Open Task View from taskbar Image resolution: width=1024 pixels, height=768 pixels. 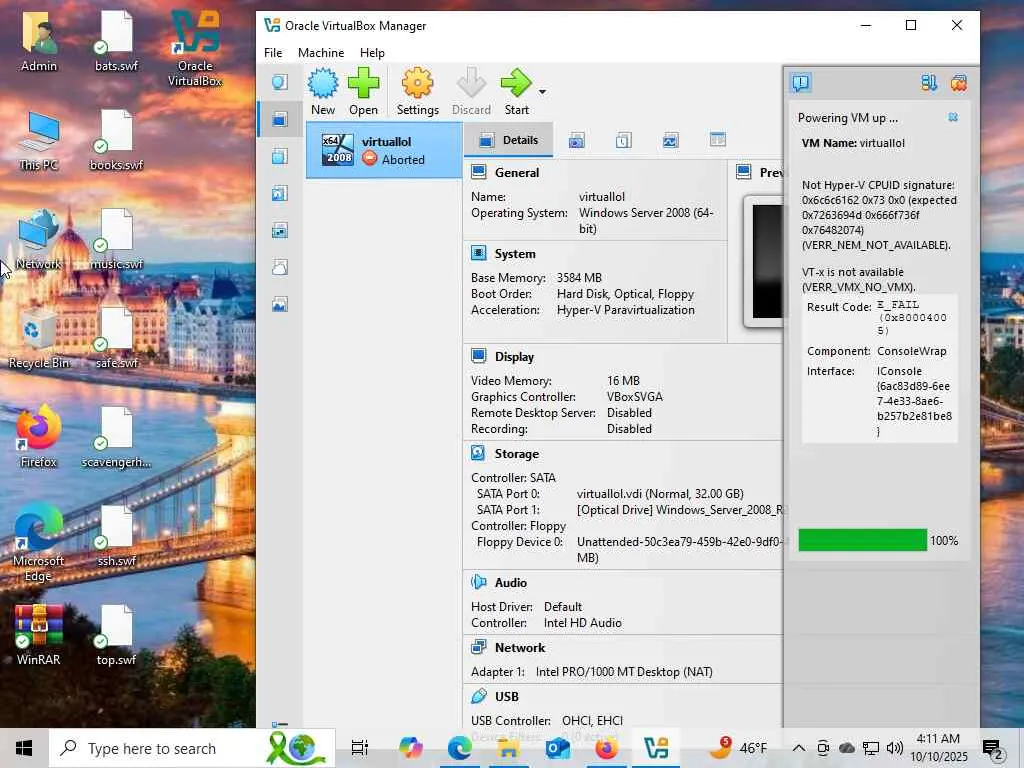point(359,748)
